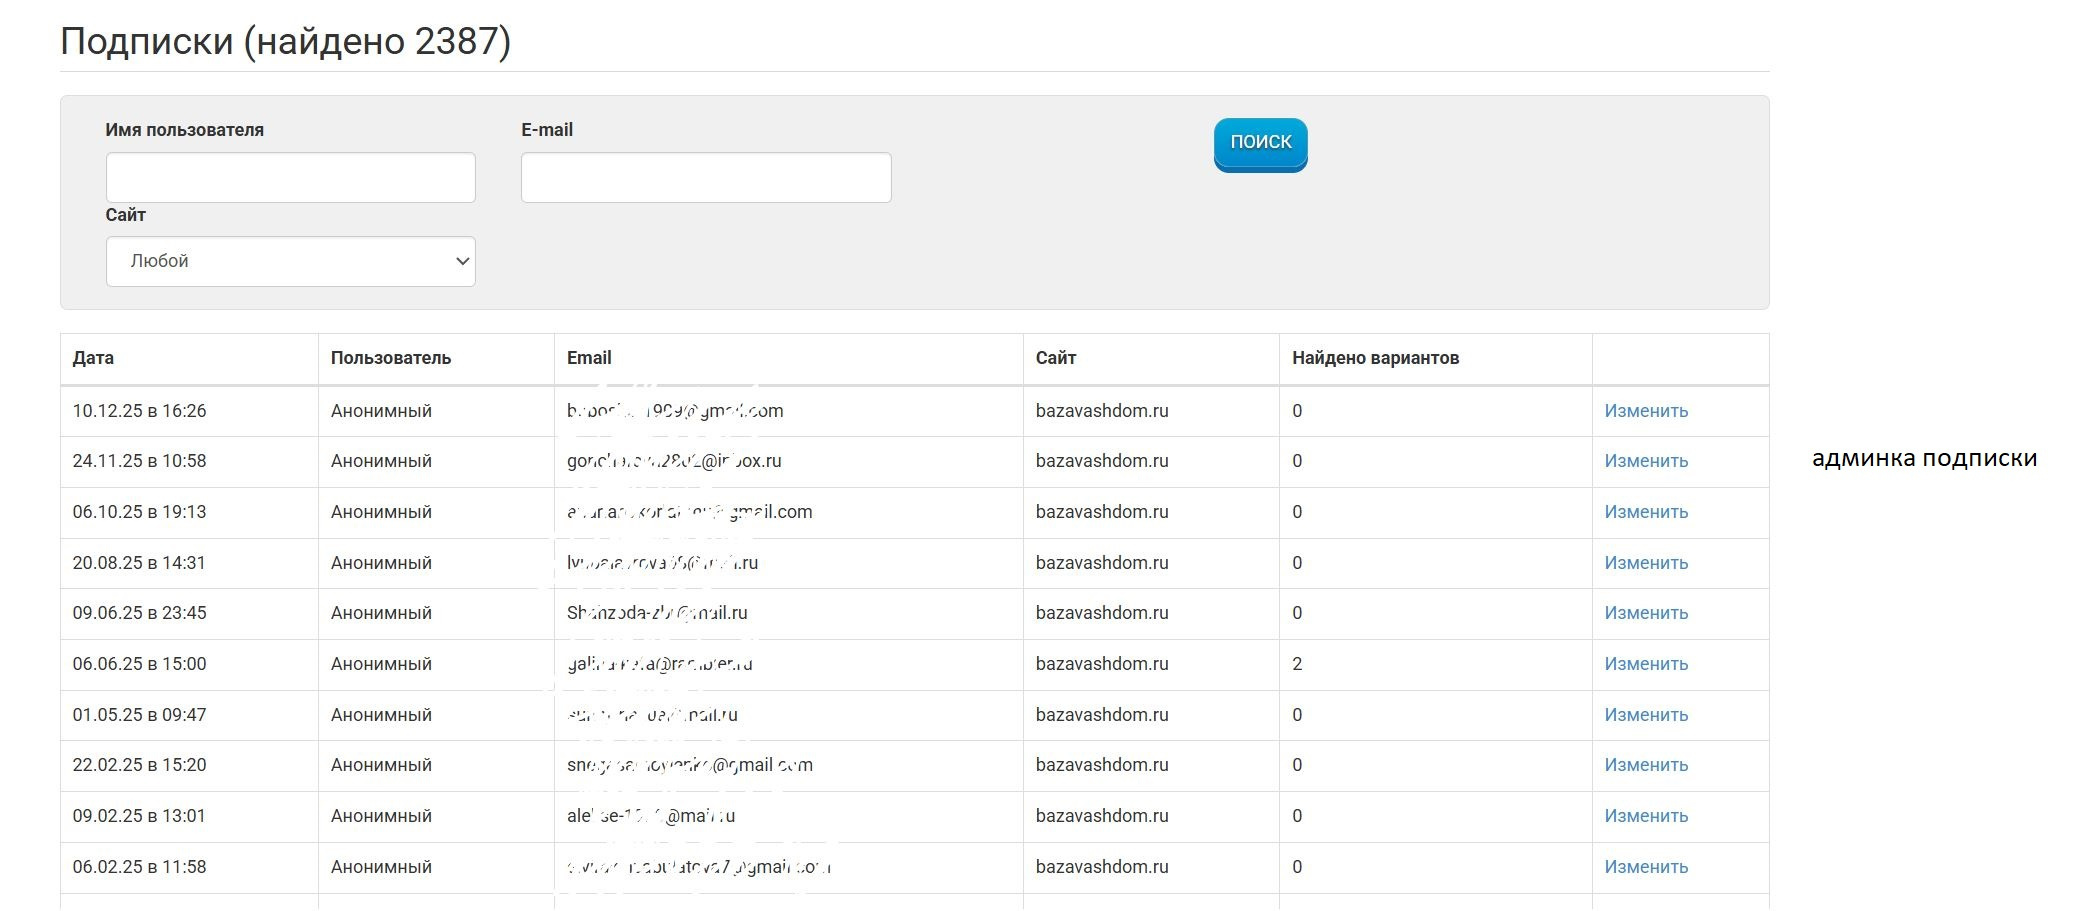This screenshot has width=2088, height=911.
Task: Focus the Имя пользователя input field
Action: pyautogui.click(x=290, y=177)
